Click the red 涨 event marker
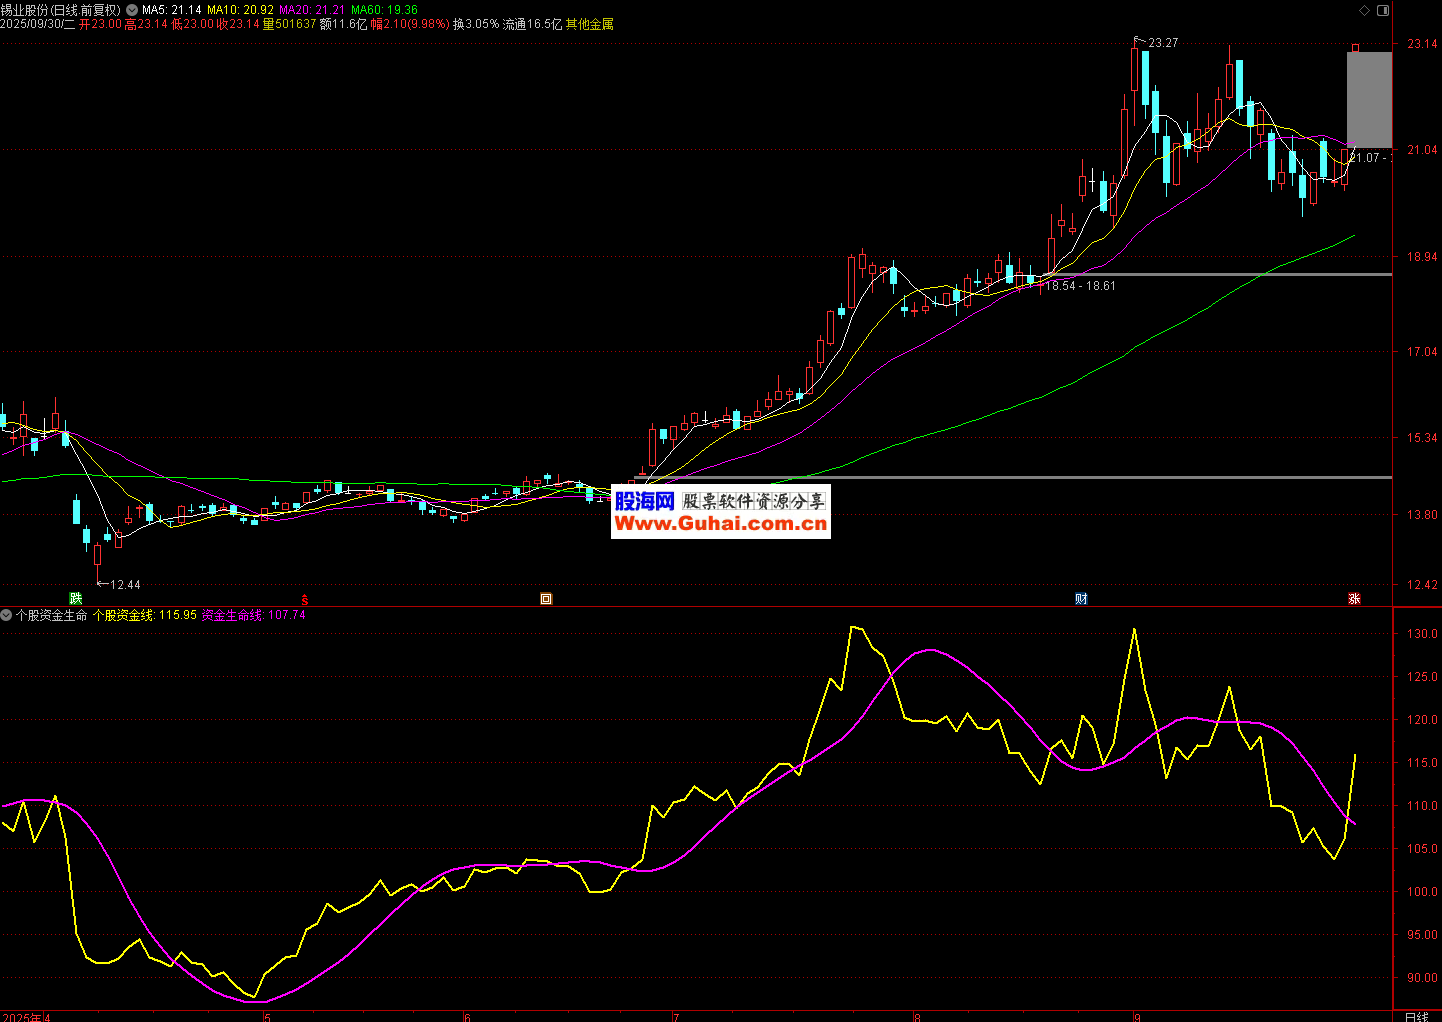The height and width of the screenshot is (1022, 1442). pos(1354,599)
